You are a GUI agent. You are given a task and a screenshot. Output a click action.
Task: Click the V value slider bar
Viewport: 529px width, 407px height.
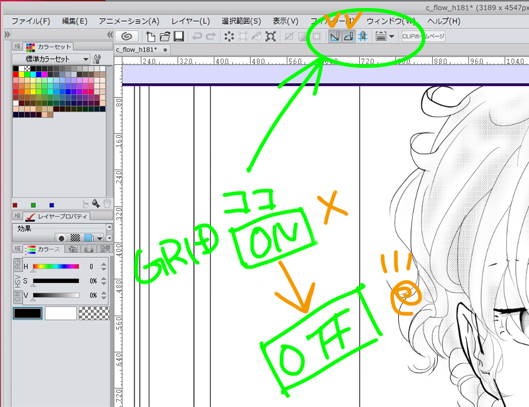point(56,295)
